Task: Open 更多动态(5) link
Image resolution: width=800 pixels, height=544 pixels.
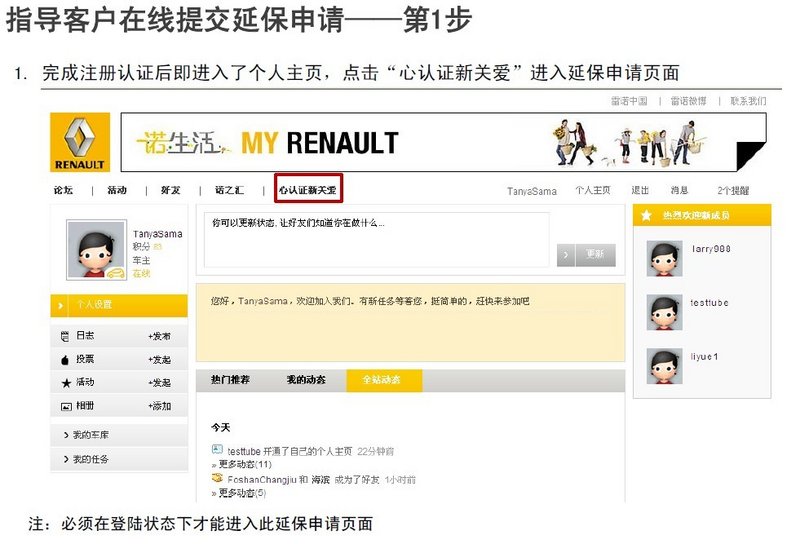Action: [x=243, y=493]
